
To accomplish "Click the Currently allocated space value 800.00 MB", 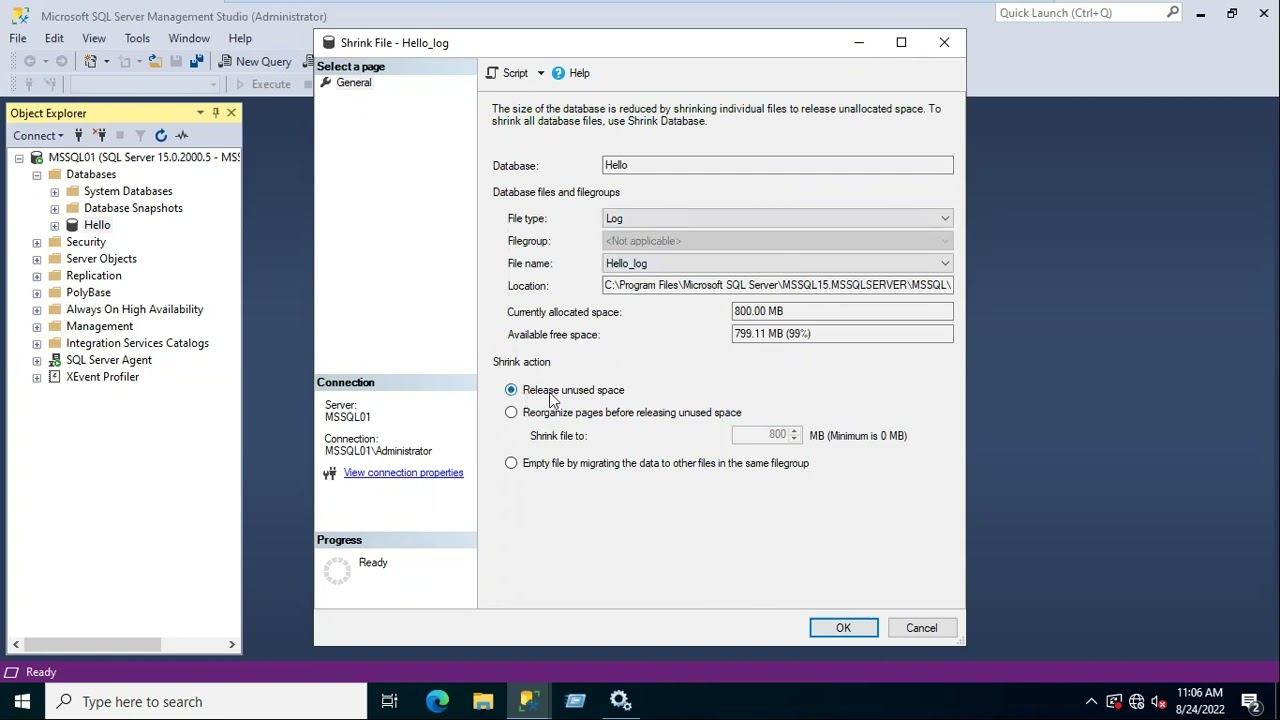I will coord(842,311).
